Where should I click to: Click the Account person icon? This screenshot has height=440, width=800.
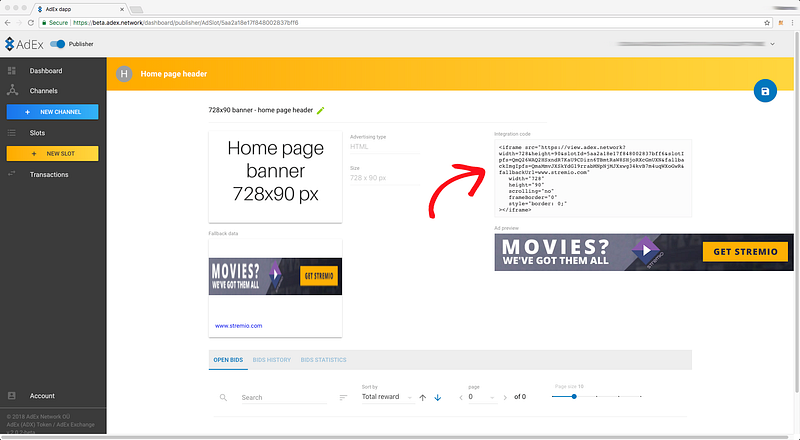coord(12,396)
